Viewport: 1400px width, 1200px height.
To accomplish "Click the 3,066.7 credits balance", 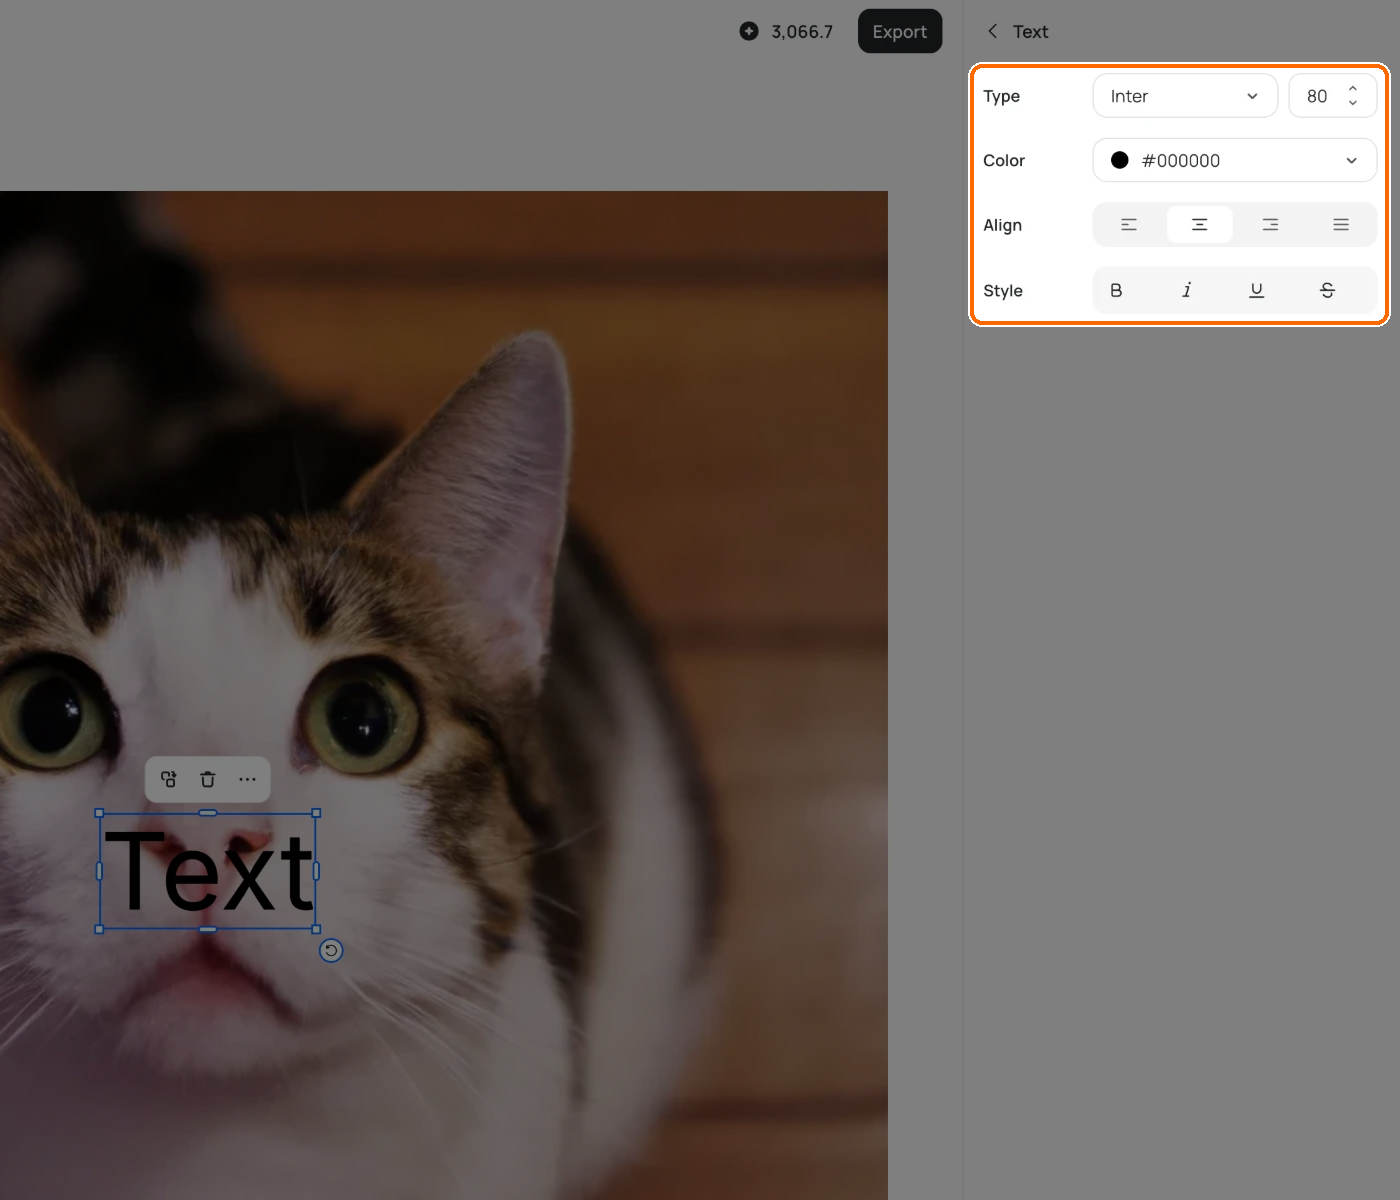I will pyautogui.click(x=802, y=32).
